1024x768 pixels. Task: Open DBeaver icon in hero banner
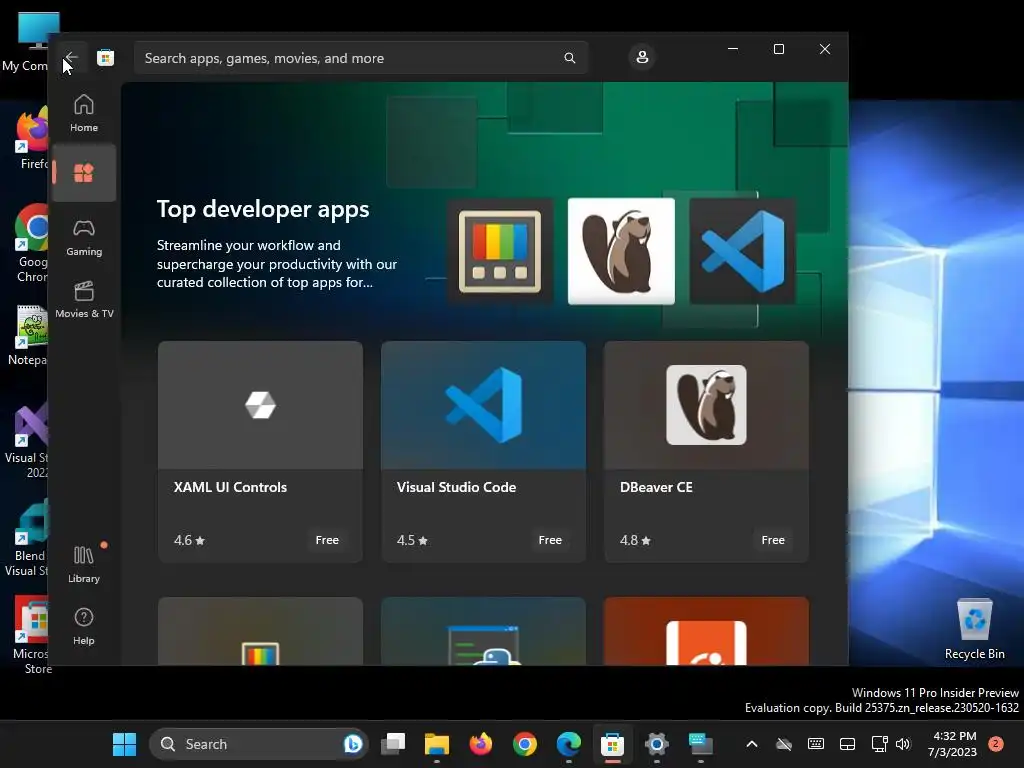tap(621, 251)
